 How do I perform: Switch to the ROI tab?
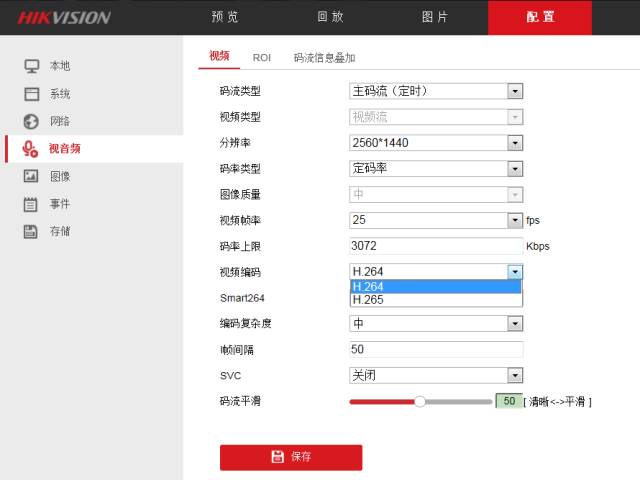coord(262,58)
